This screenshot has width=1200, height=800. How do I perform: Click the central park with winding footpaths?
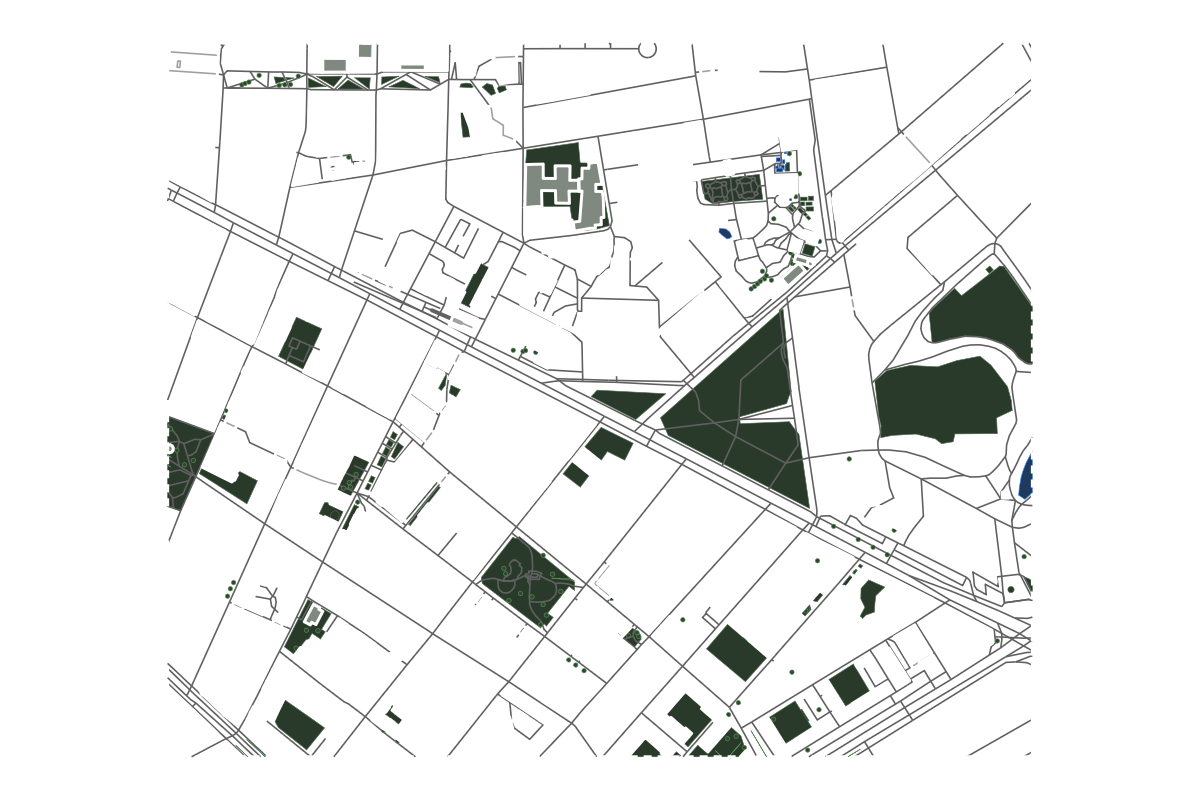527,581
